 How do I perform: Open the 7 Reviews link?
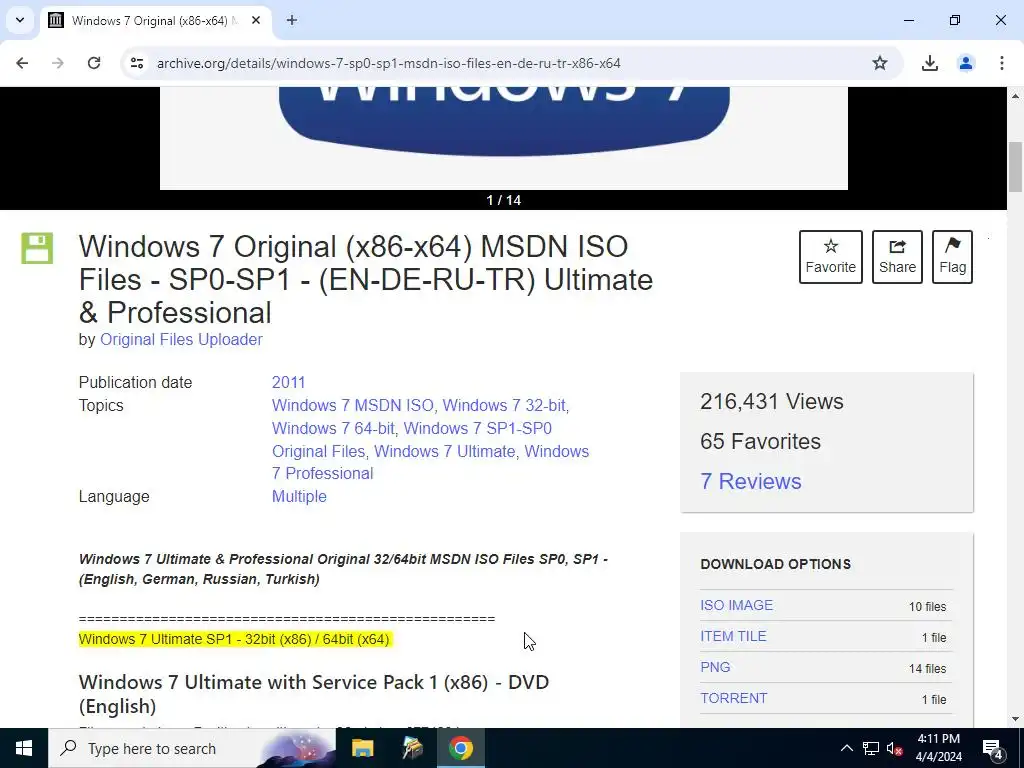coord(750,481)
